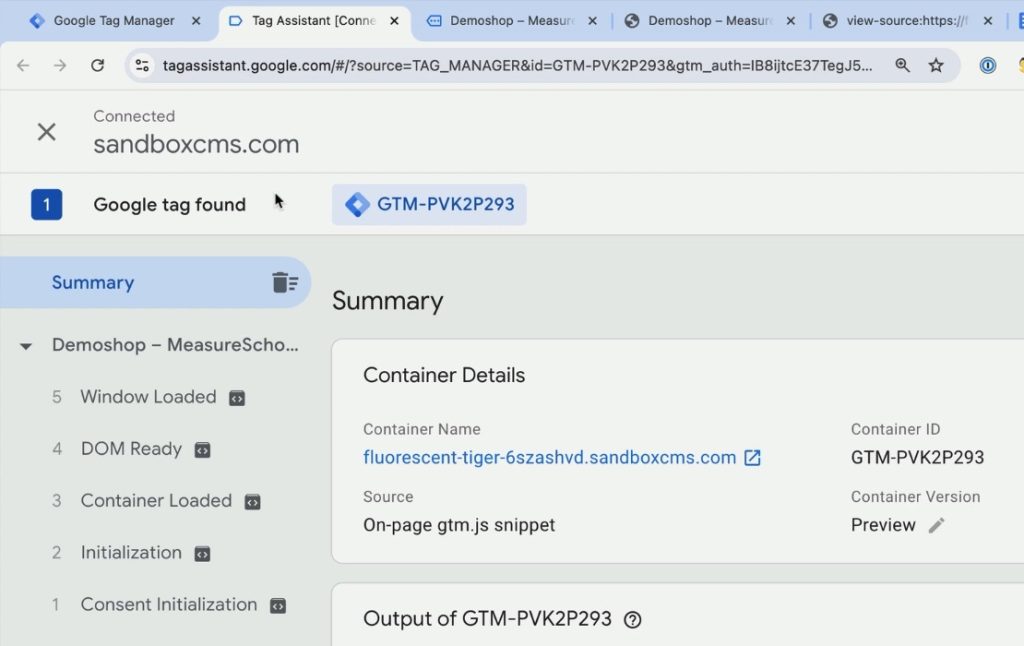Screen dimensions: 1024x646
Task: Close the first Demoshop tab
Action: [x=592, y=21]
